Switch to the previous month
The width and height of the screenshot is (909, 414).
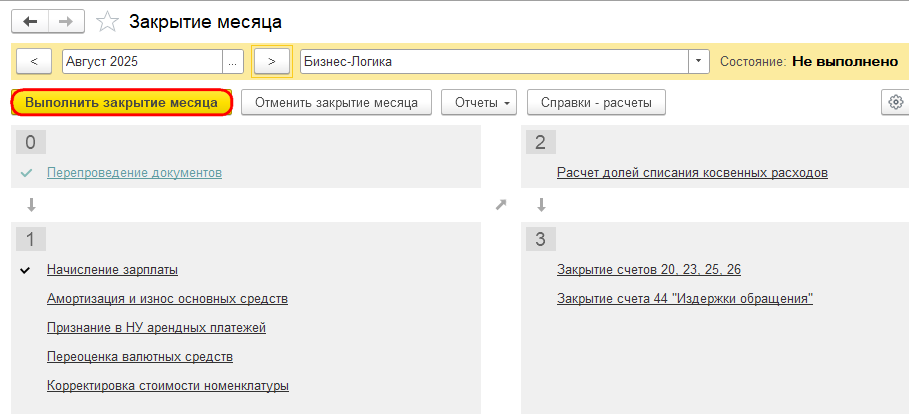click(x=34, y=61)
